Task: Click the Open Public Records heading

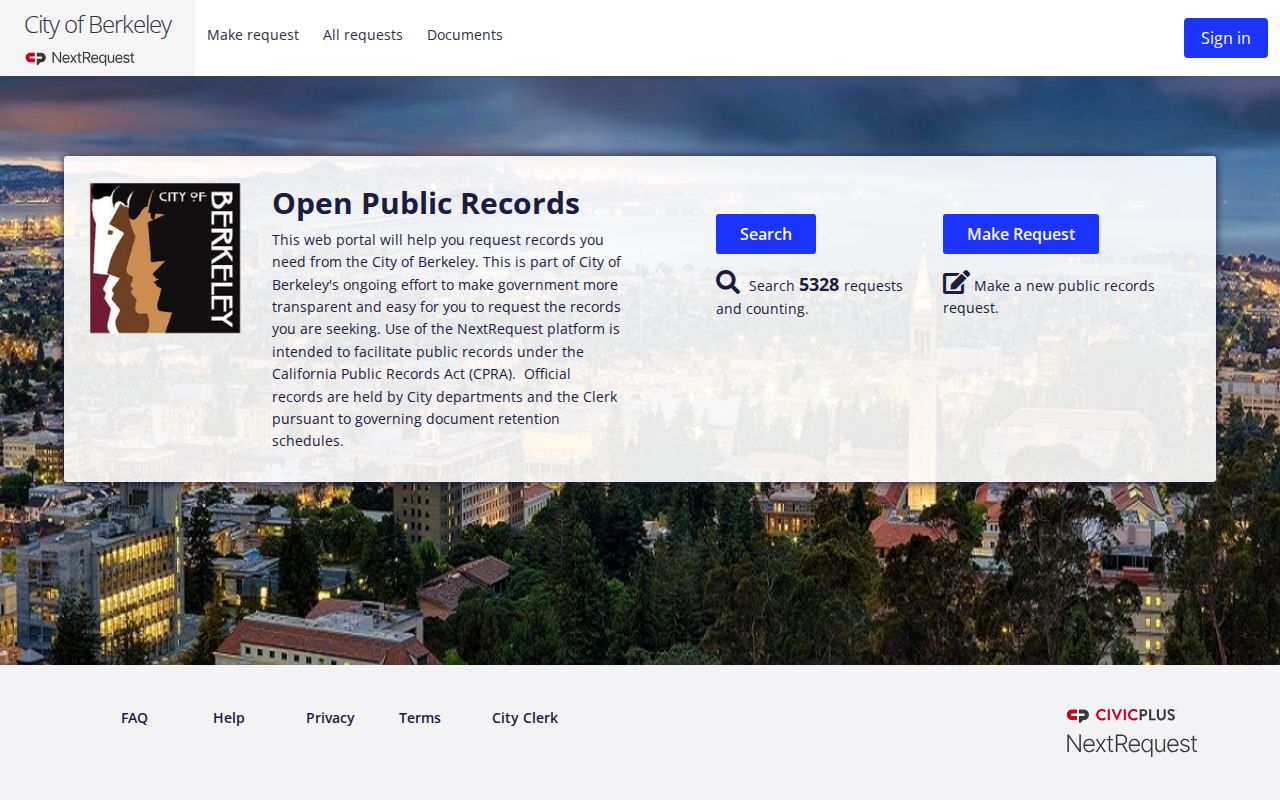Action: [426, 203]
